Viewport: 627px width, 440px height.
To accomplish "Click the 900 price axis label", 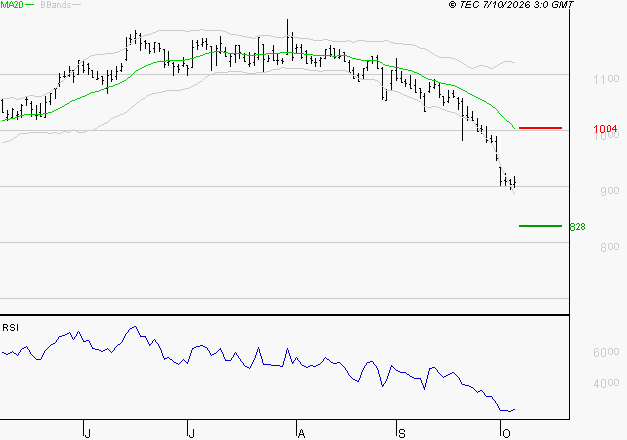I will (610, 191).
